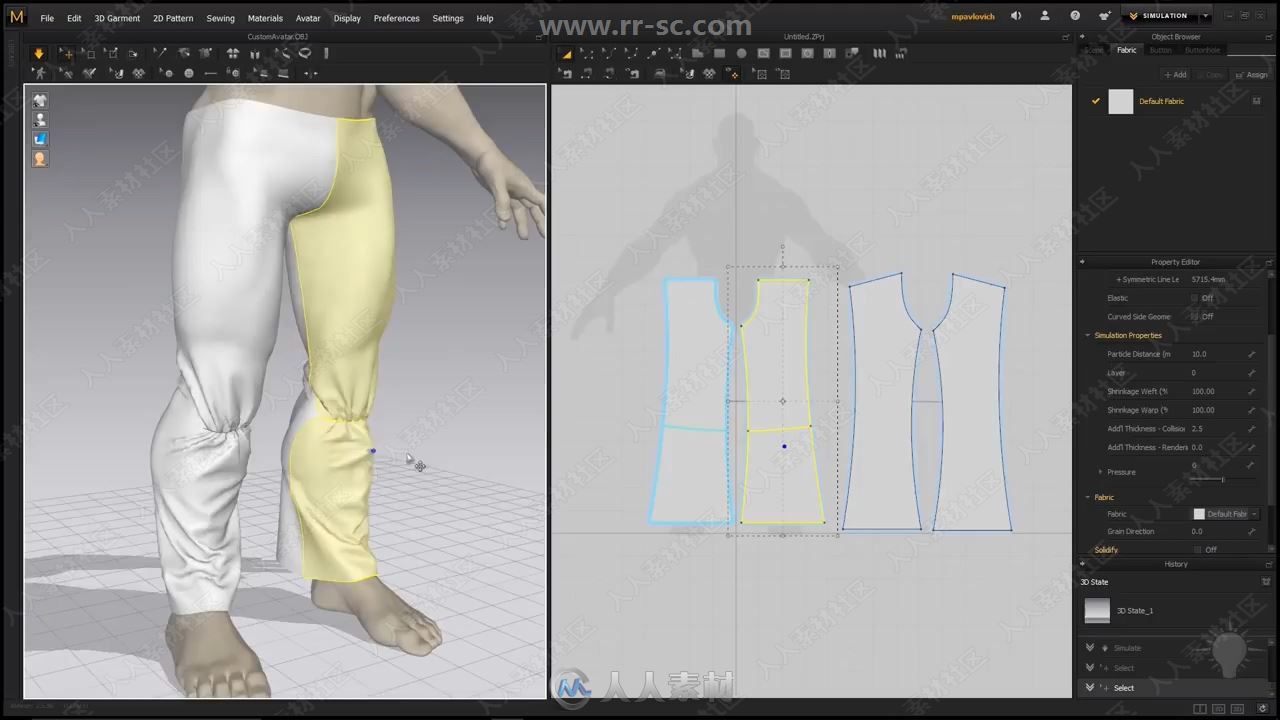
Task: Choose the Select Mesh box tool
Action: tap(89, 53)
